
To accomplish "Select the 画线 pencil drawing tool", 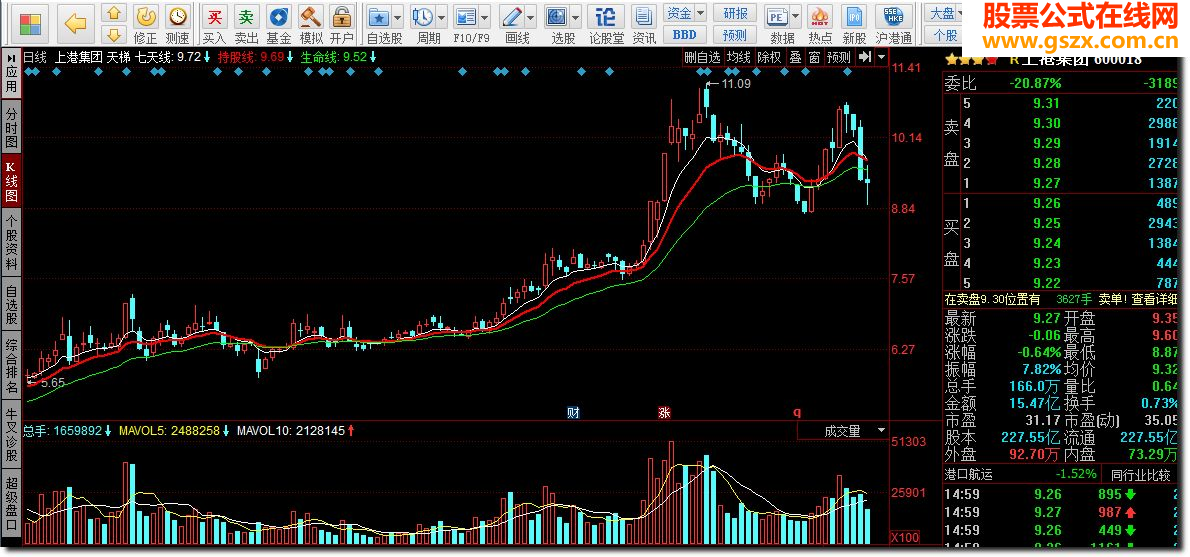I will click(512, 16).
